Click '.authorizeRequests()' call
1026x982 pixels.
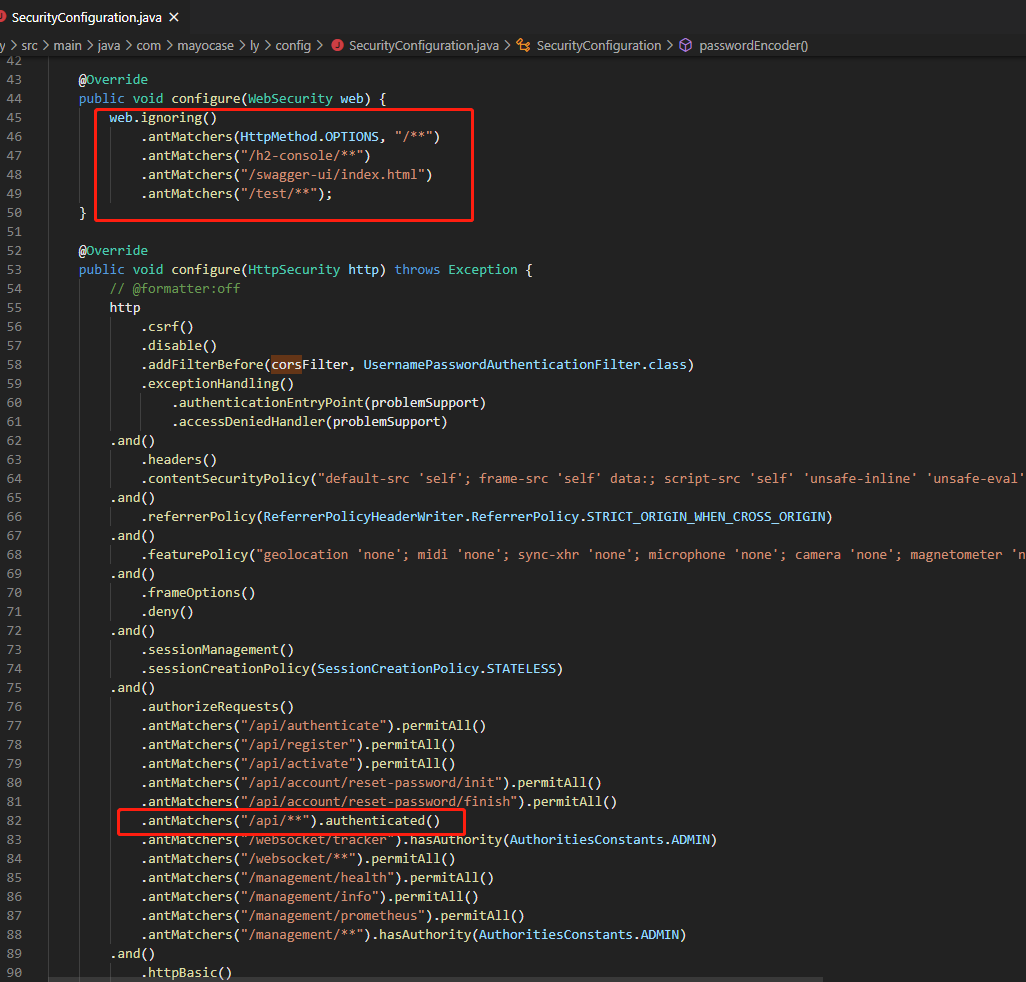[217, 707]
